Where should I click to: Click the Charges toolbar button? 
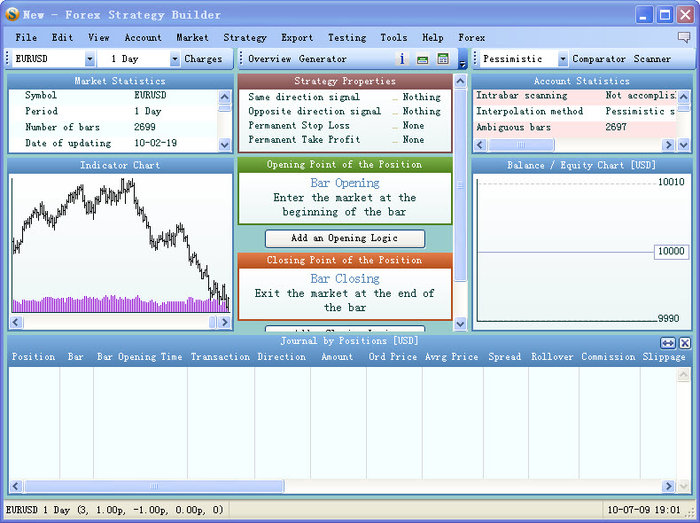(203, 58)
